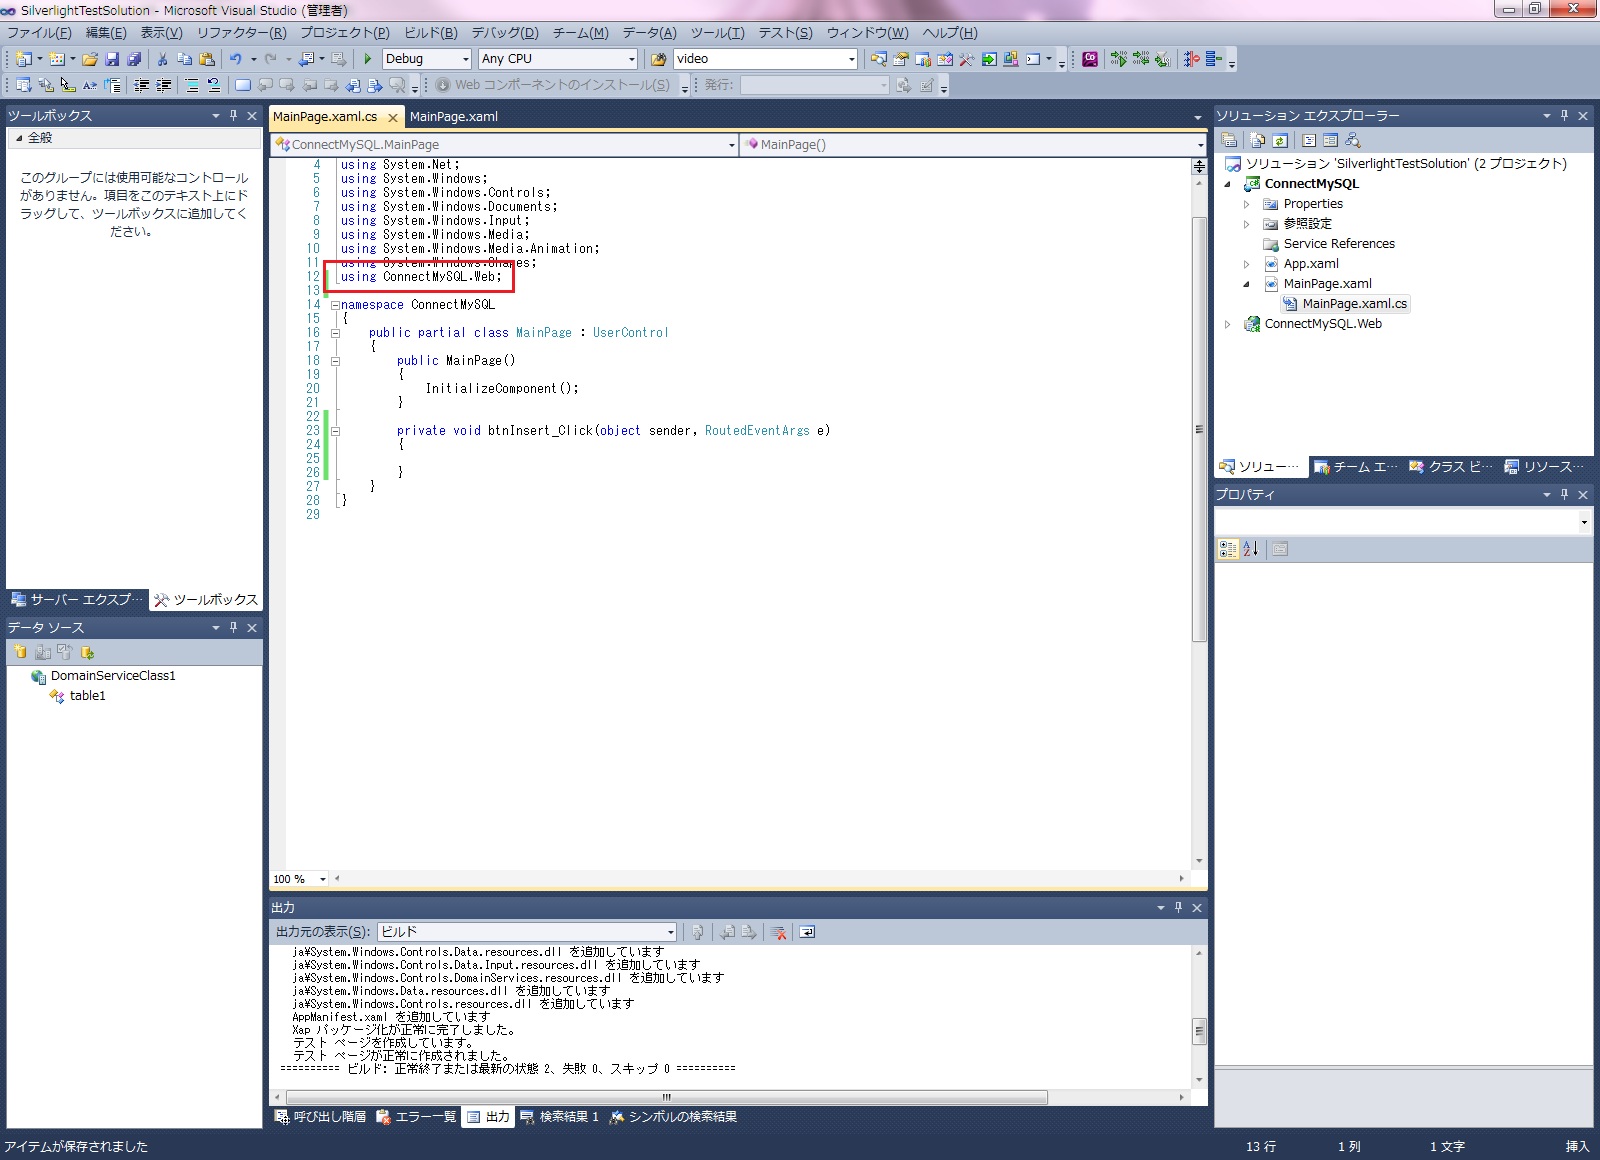Toggle Word Wrap icon in Output panel
Viewport: 1600px width, 1160px height.
tap(807, 932)
